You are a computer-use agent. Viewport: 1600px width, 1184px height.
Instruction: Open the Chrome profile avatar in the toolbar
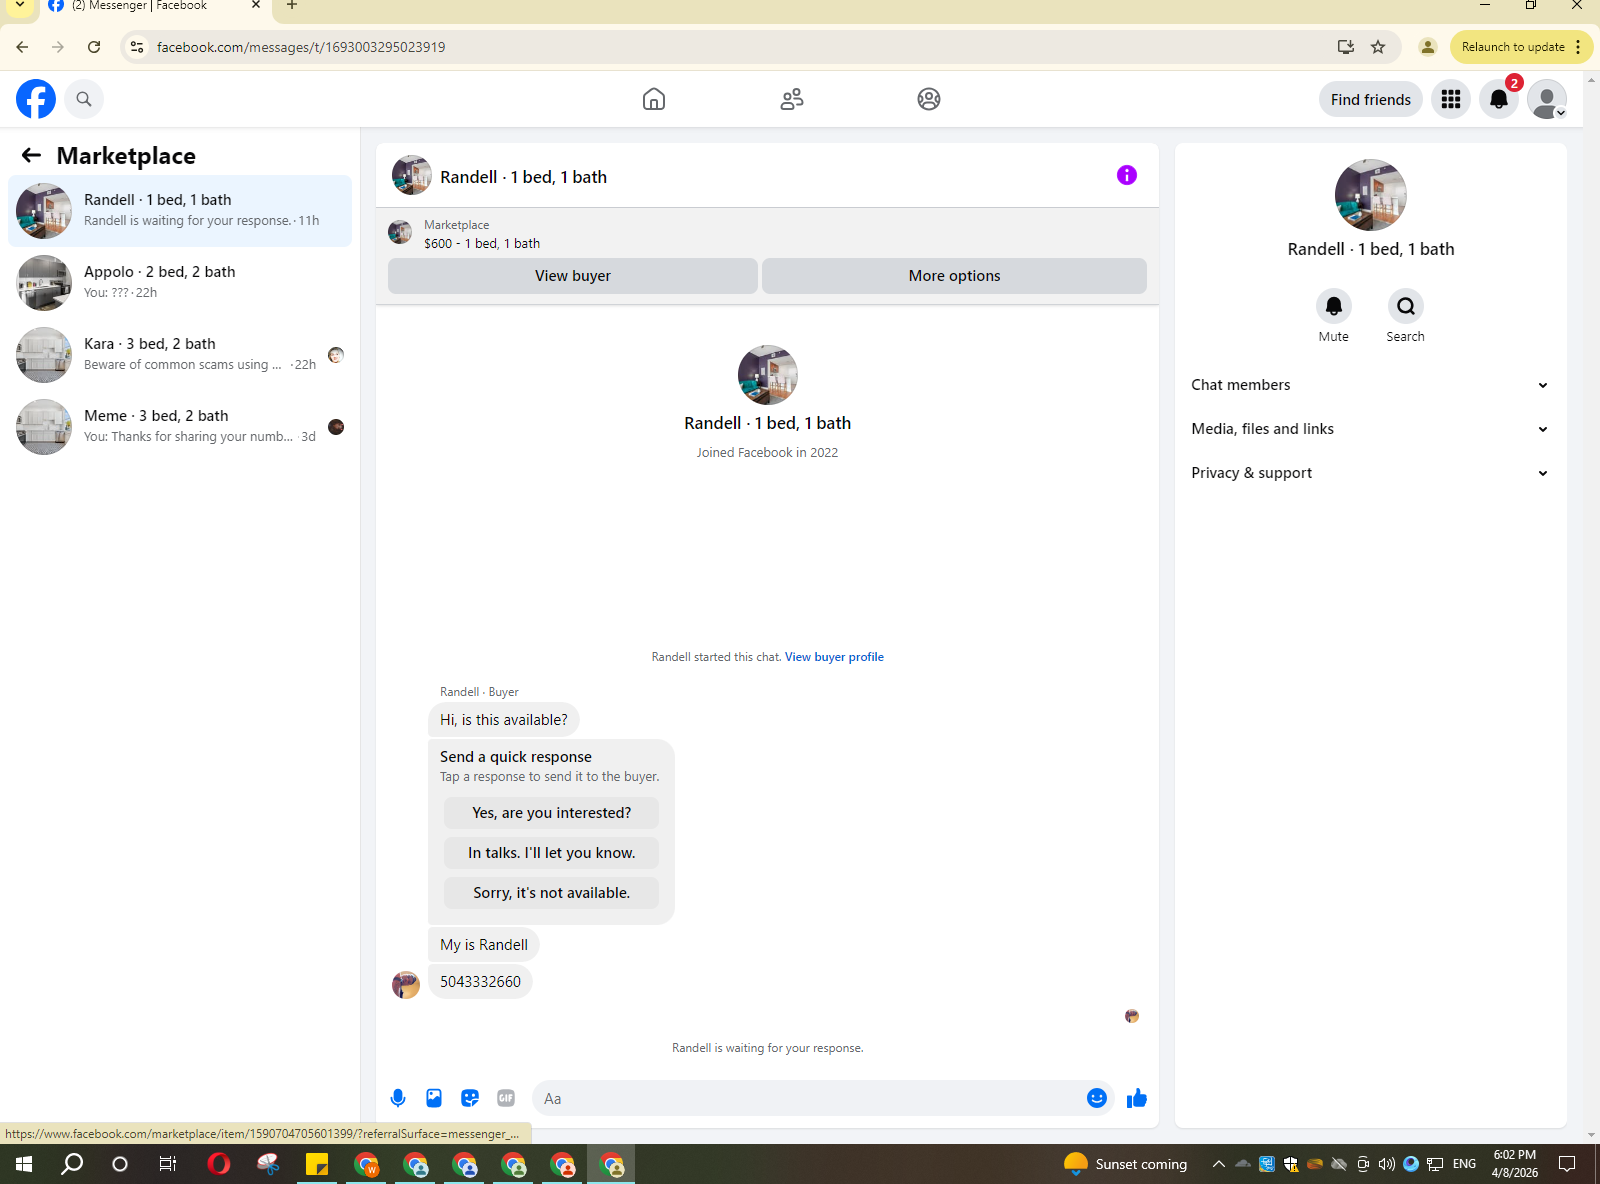[x=1428, y=47]
